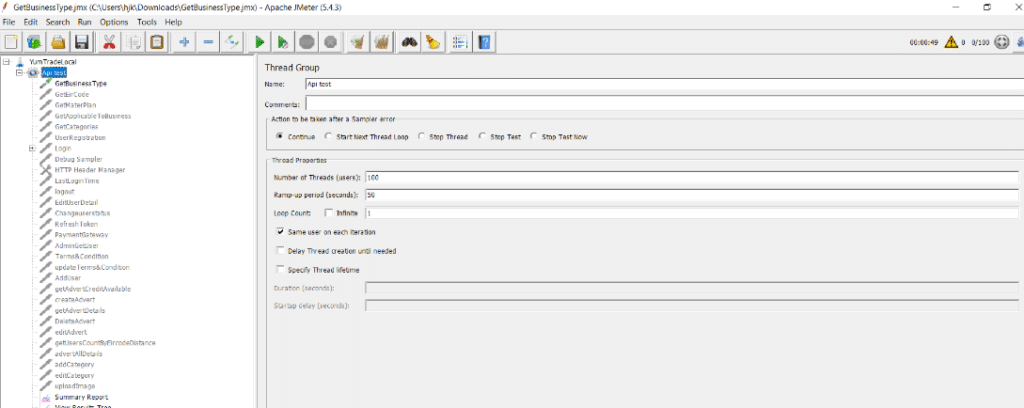
Task: Toggle Same user on each iteration
Action: click(x=280, y=232)
